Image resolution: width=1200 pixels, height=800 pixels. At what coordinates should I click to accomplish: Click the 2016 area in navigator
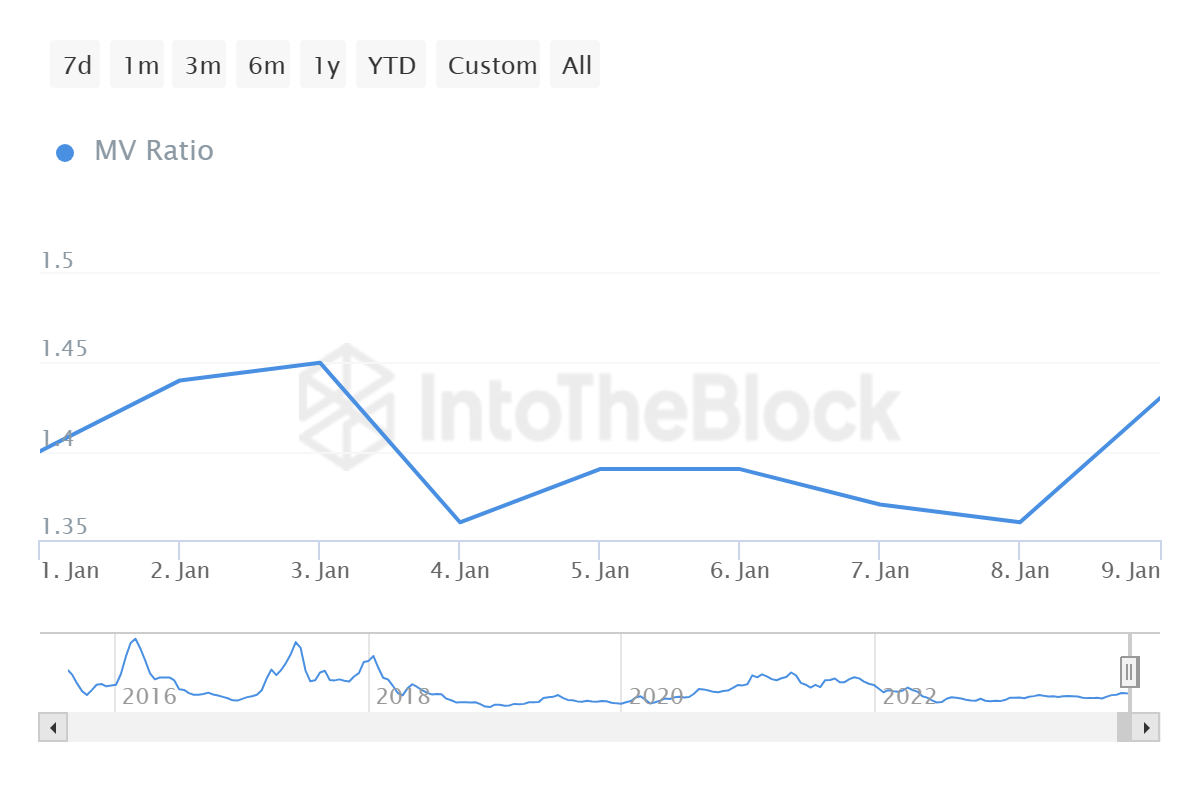click(x=149, y=695)
